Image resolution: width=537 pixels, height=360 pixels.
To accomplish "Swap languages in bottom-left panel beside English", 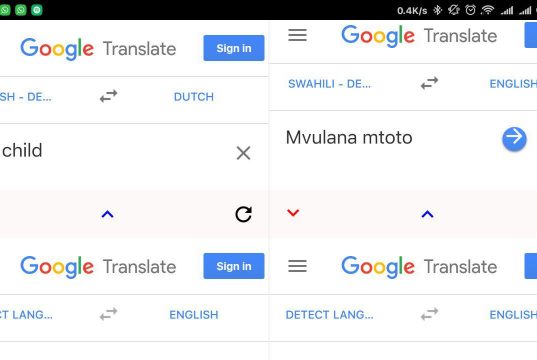I will pos(109,314).
